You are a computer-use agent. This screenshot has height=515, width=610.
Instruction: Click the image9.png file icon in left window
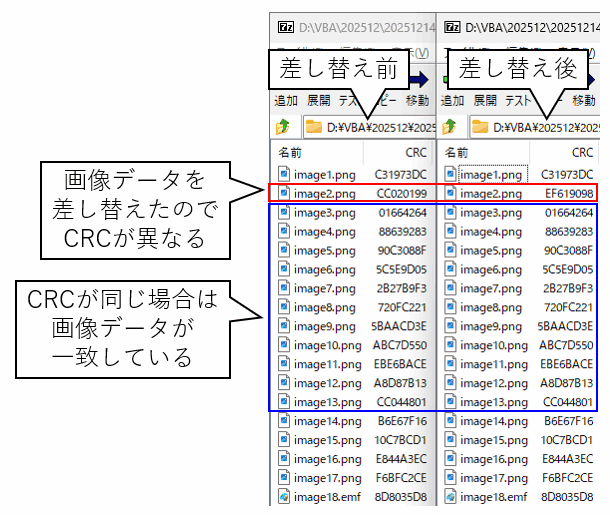(x=284, y=326)
